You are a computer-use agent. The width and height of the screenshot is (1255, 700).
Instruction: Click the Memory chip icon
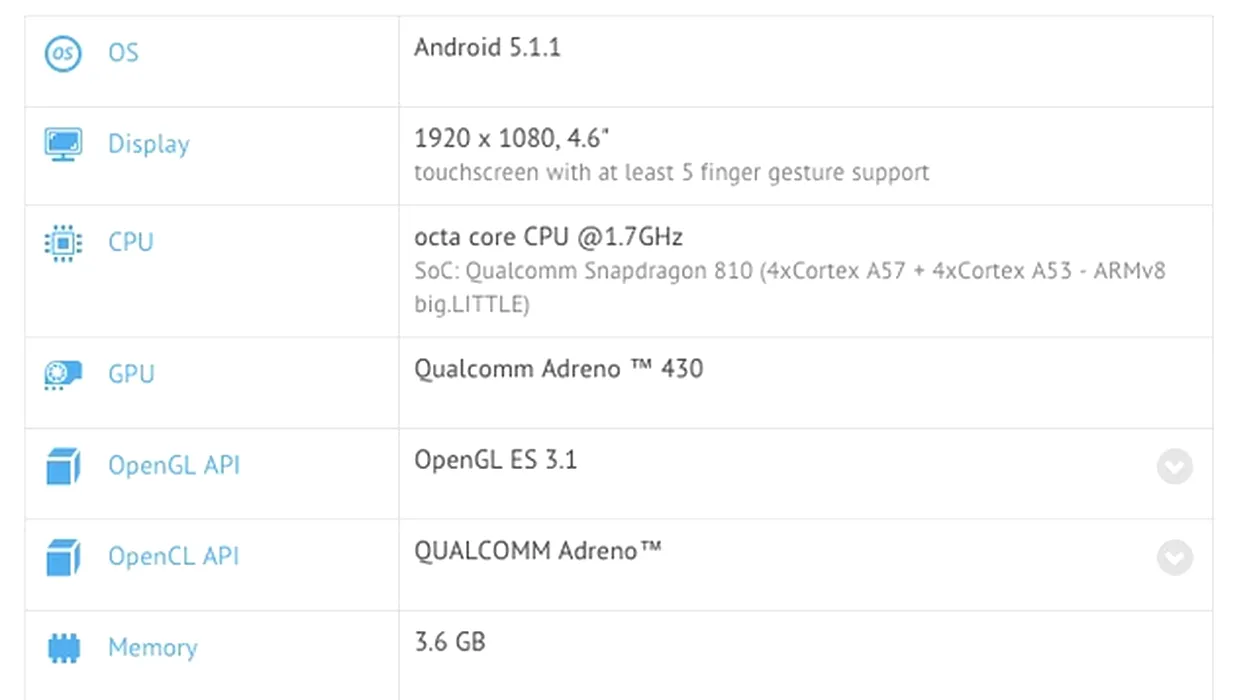click(x=63, y=648)
